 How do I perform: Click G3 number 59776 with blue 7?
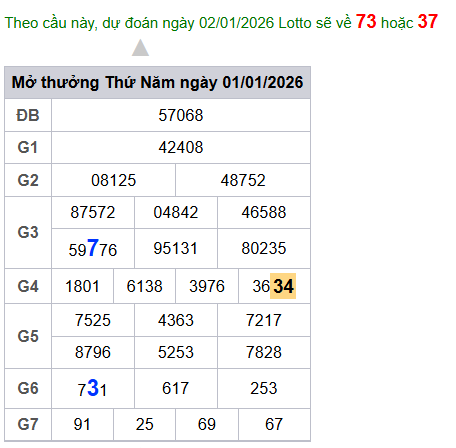pyautogui.click(x=93, y=248)
